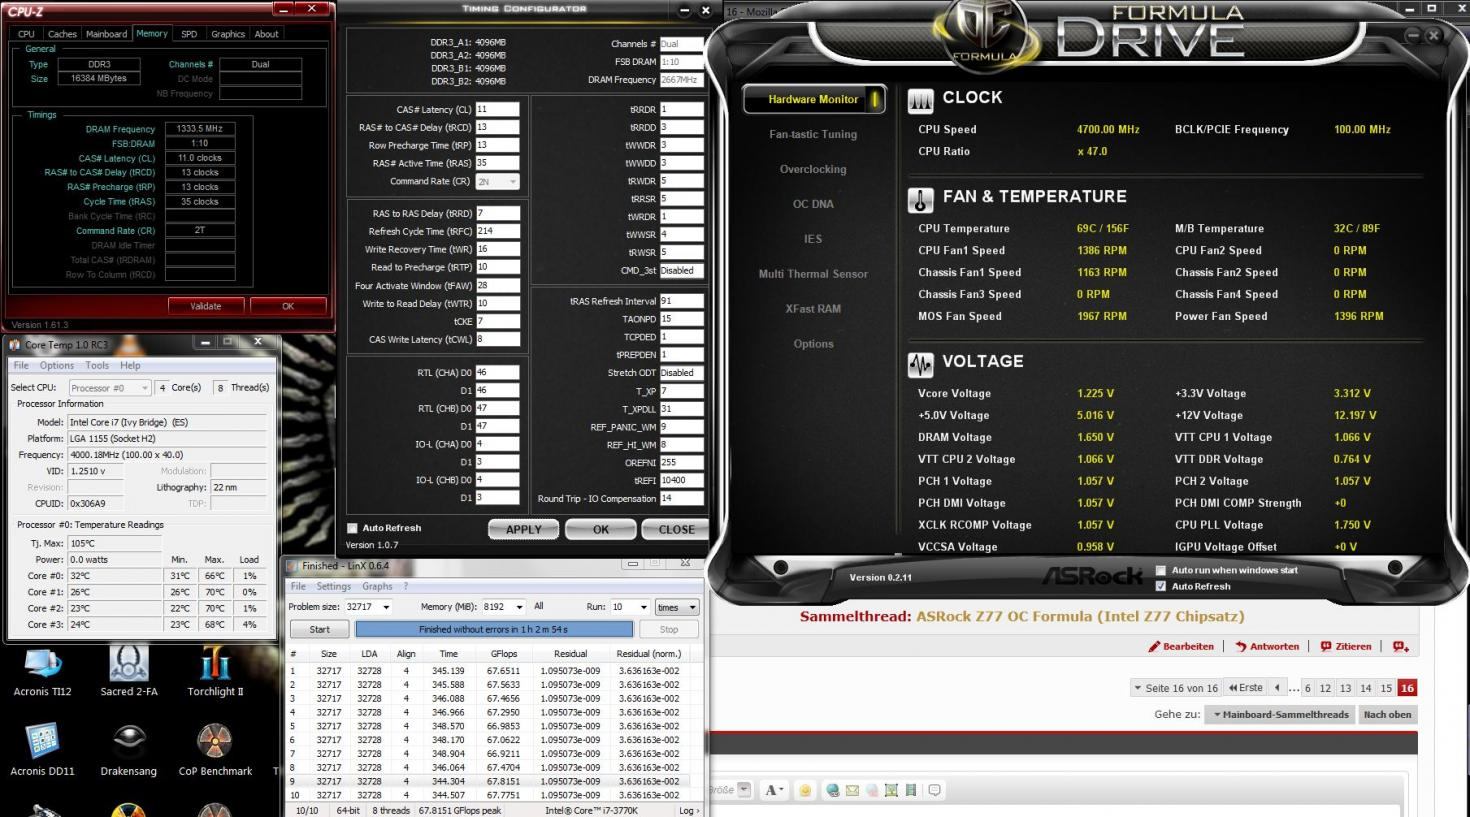
Task: Click the smiley icon in forum editor
Action: (806, 790)
